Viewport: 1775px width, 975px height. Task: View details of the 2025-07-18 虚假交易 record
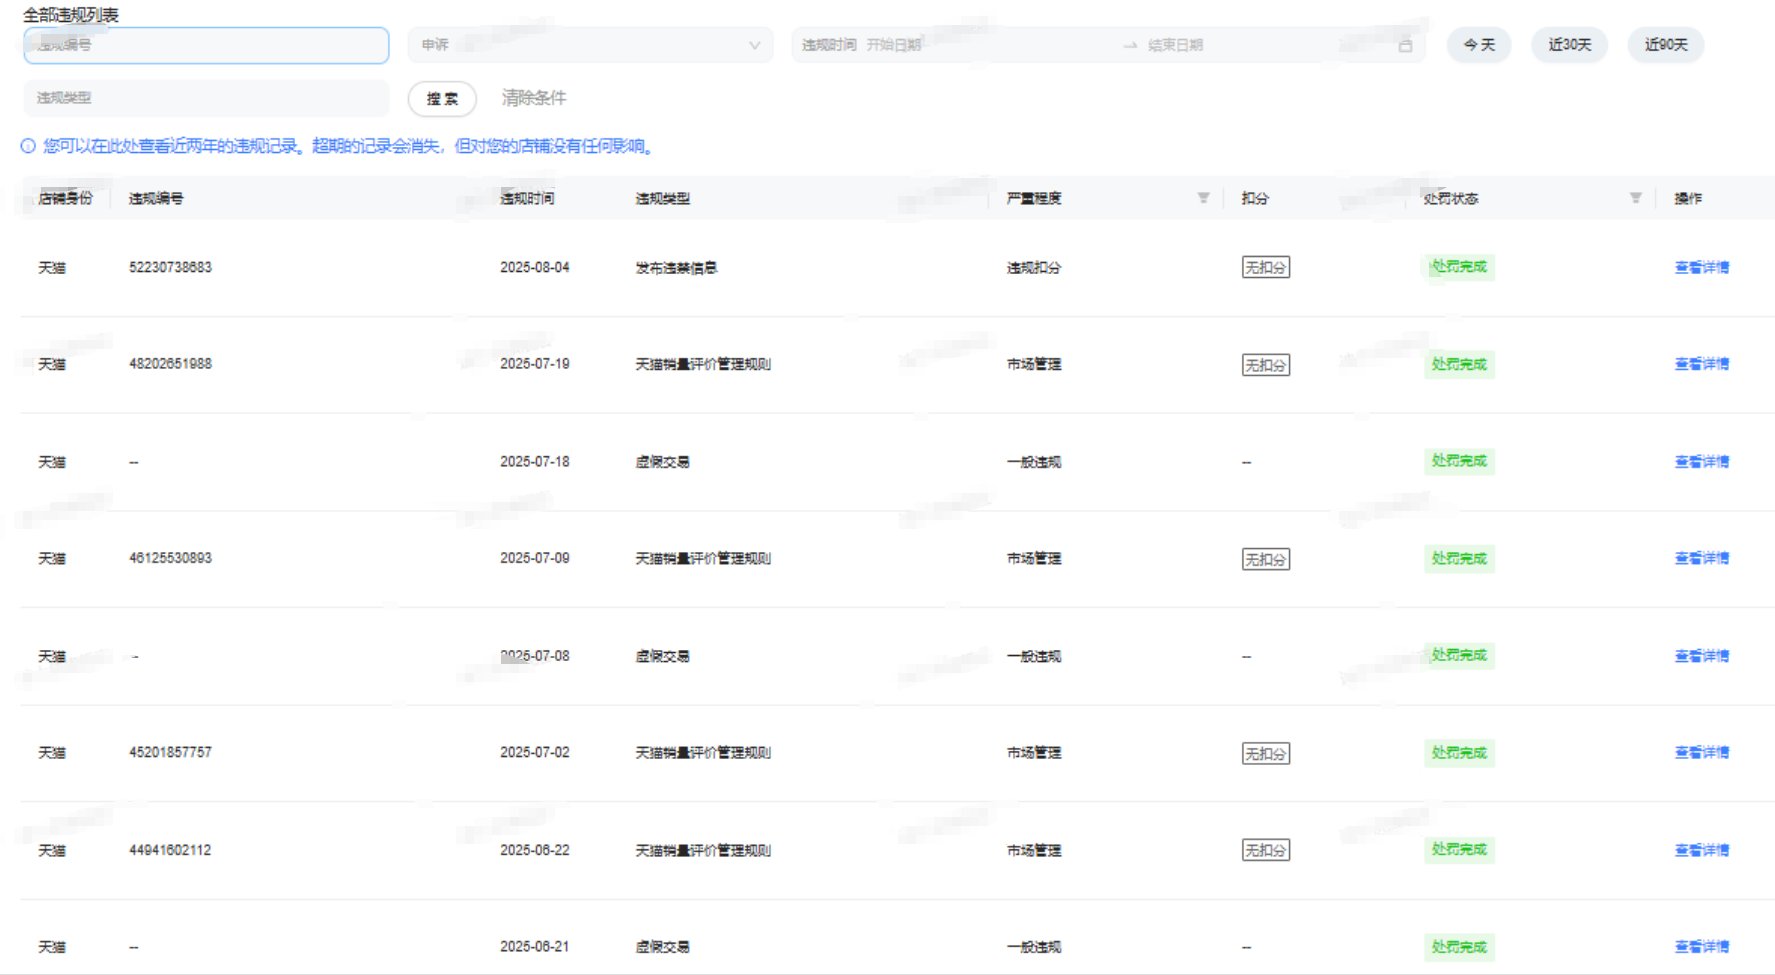click(x=1701, y=462)
